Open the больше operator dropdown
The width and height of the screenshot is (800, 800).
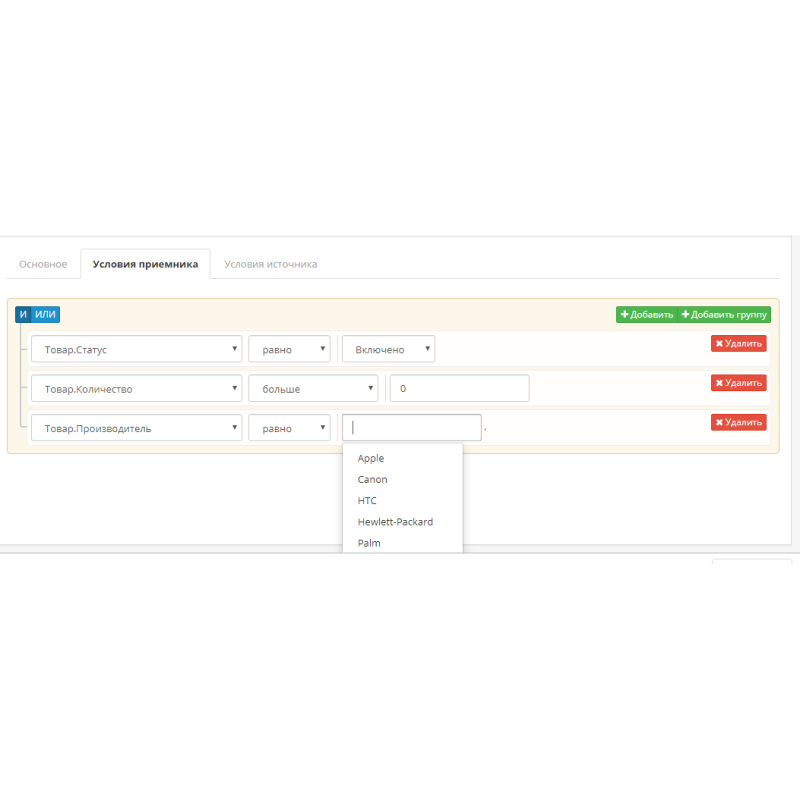[x=313, y=388]
